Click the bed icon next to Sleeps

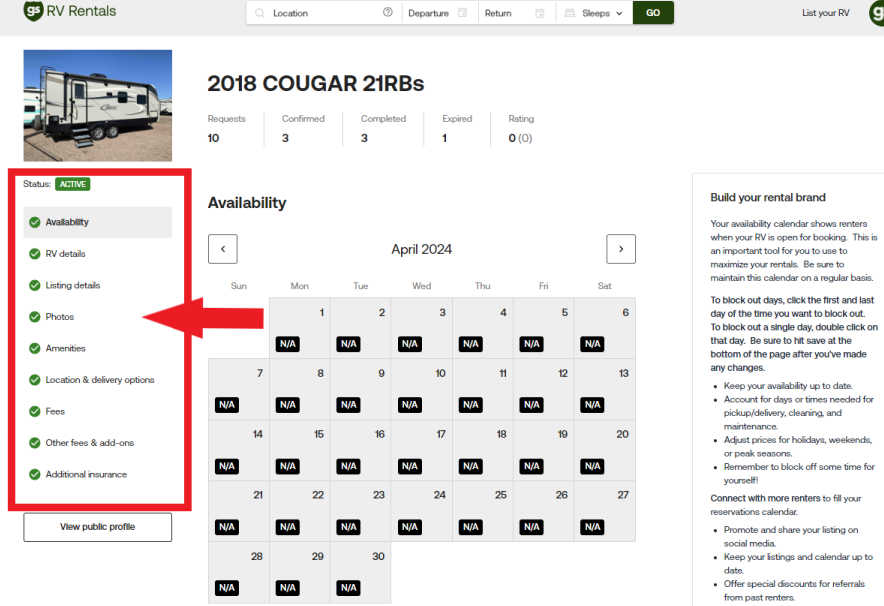pyautogui.click(x=569, y=13)
